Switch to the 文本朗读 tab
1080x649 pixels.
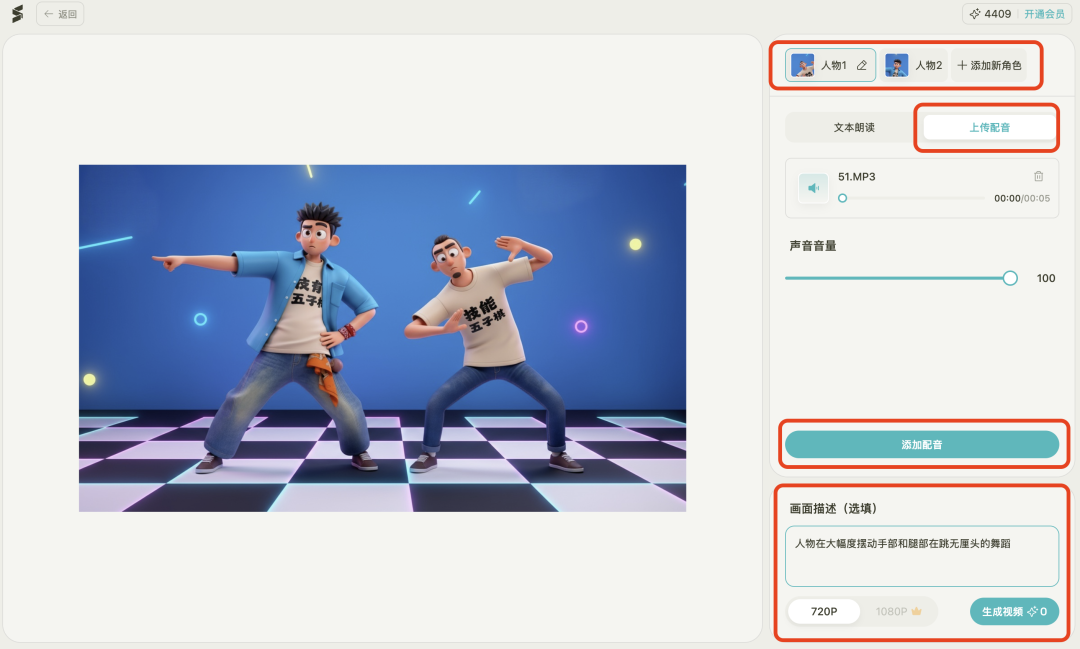pyautogui.click(x=854, y=127)
